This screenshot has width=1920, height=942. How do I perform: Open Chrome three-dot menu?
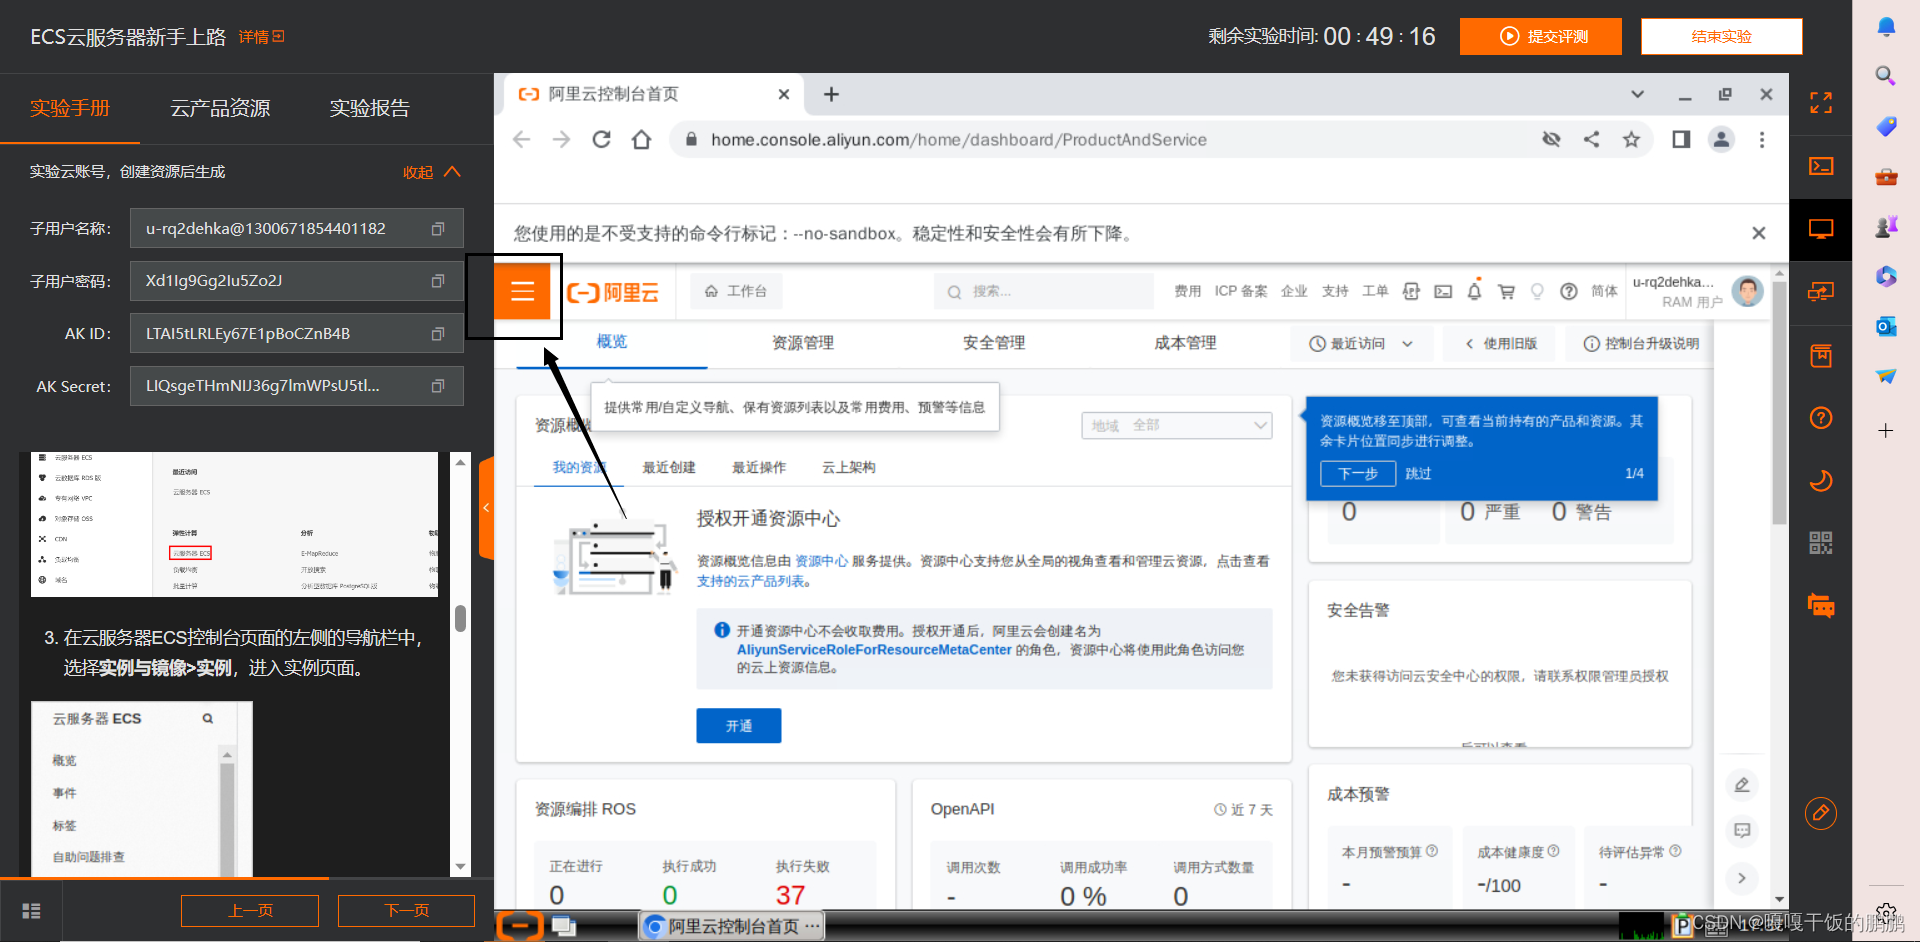pos(1762,140)
